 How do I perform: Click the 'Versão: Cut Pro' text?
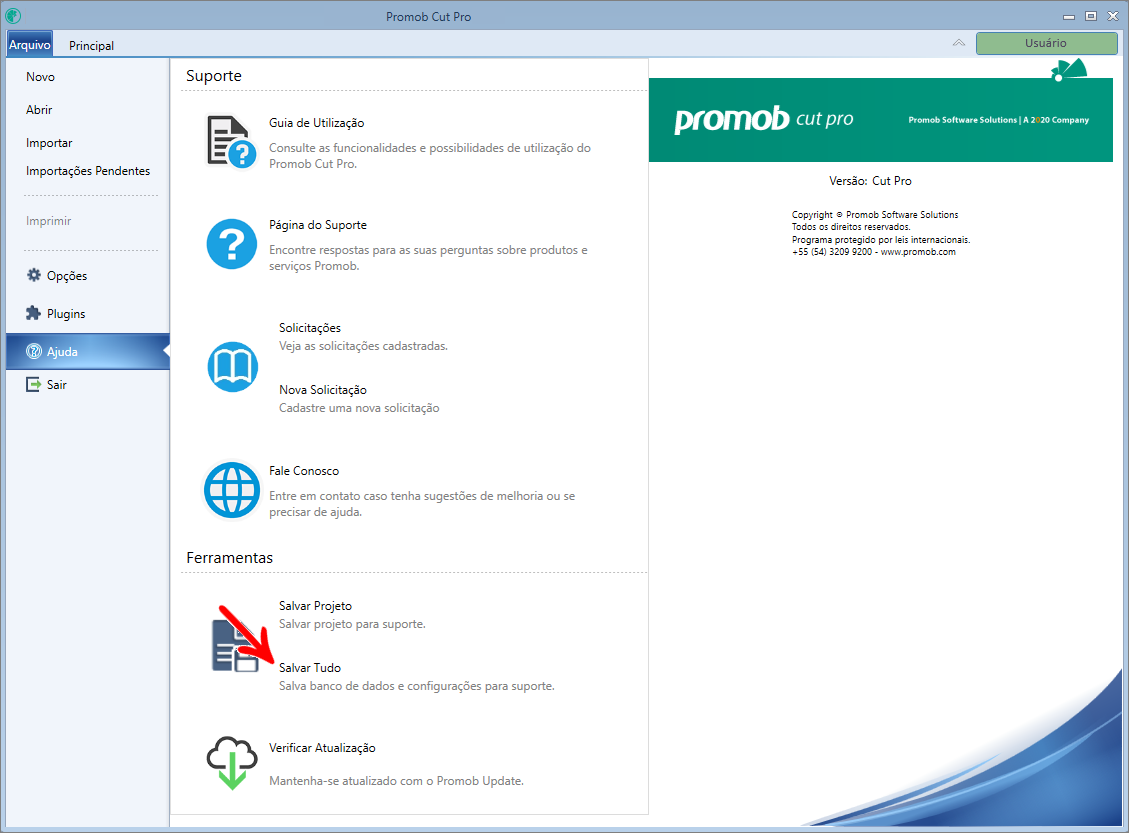(870, 181)
